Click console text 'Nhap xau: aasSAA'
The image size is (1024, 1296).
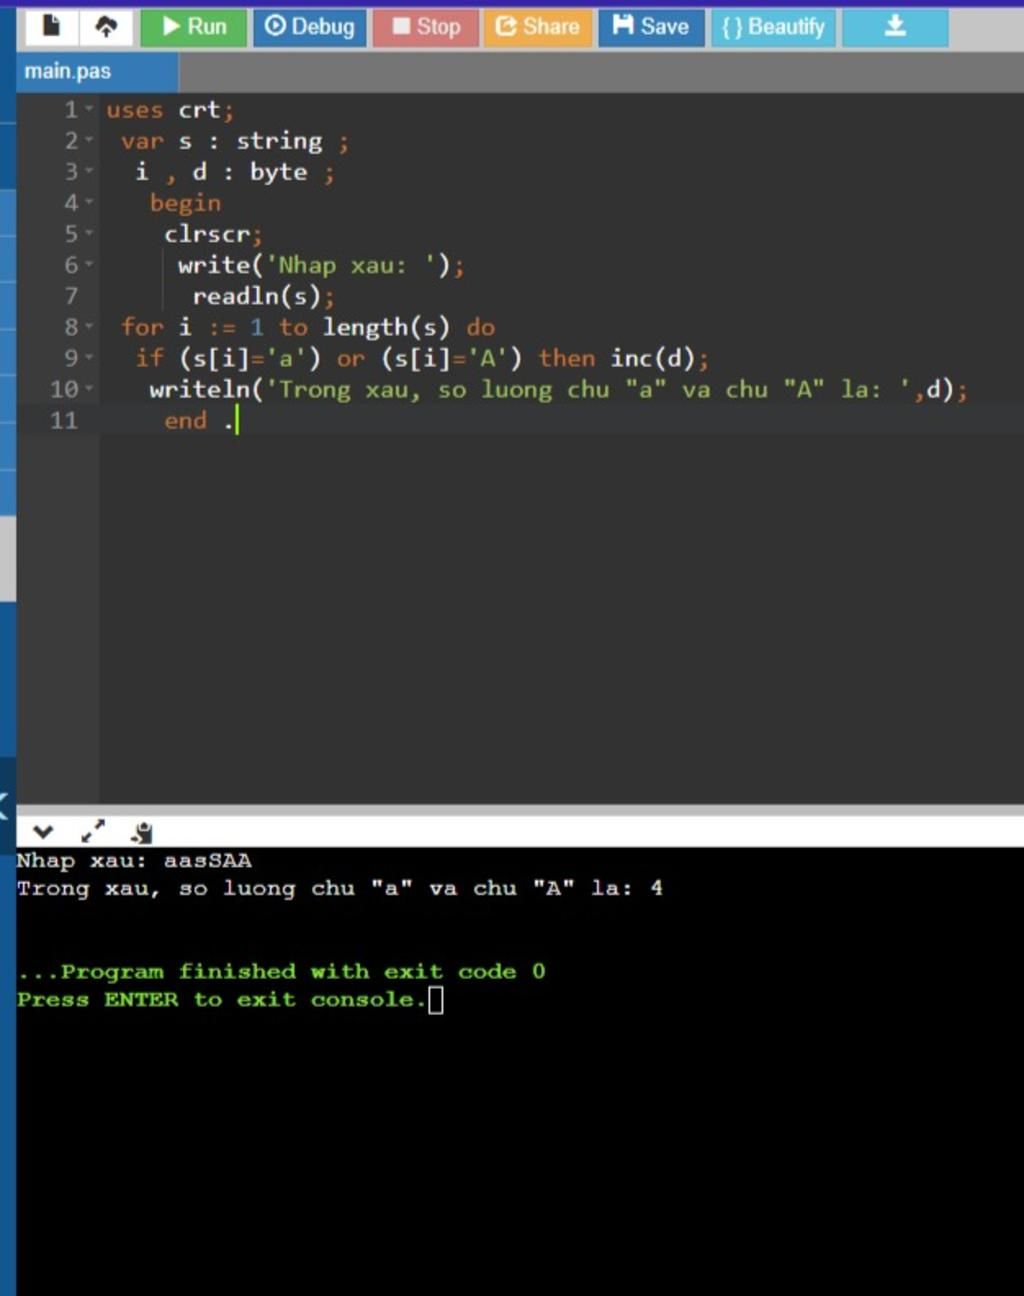[x=134, y=860]
